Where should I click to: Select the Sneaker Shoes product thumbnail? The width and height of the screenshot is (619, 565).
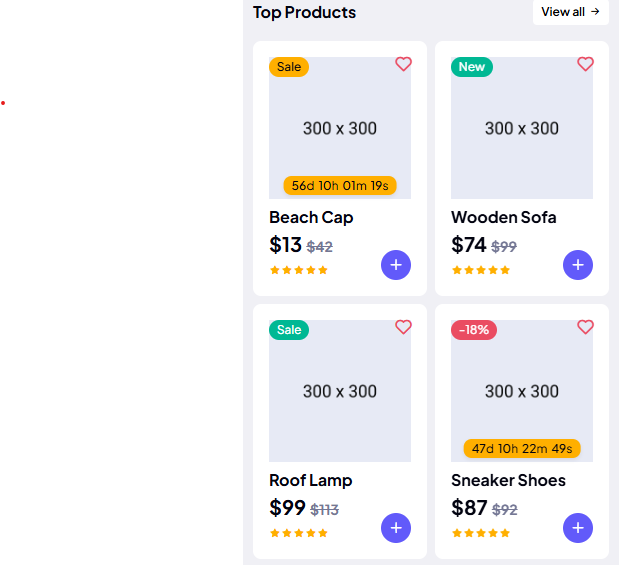522,391
